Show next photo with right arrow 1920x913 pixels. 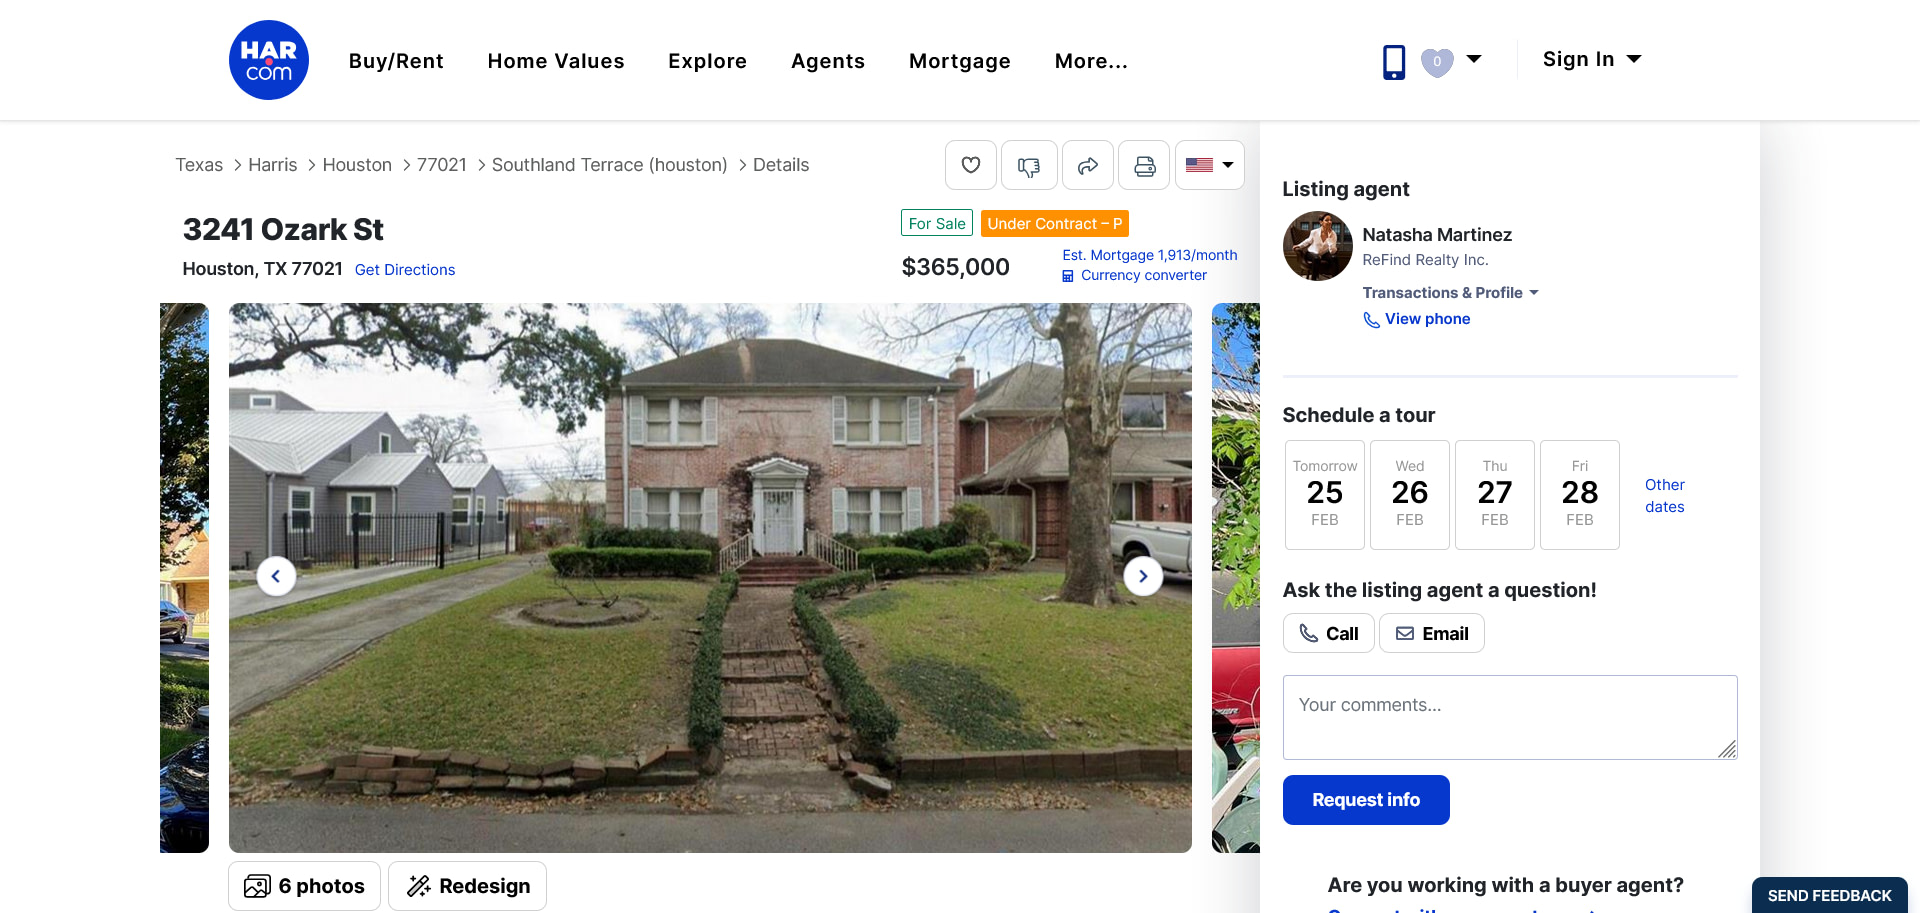pos(1143,576)
